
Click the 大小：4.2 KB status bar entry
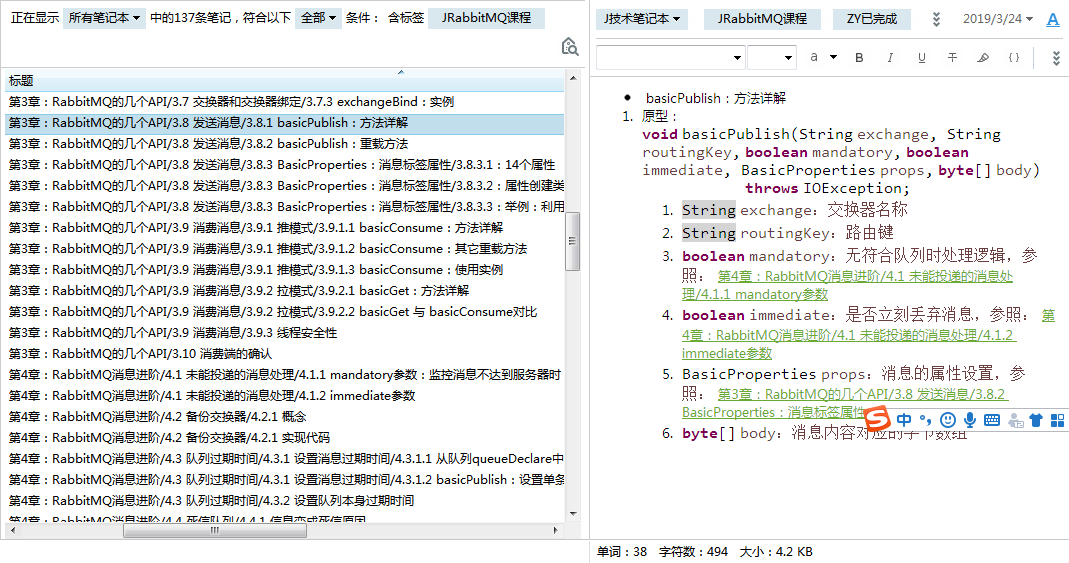point(776,552)
